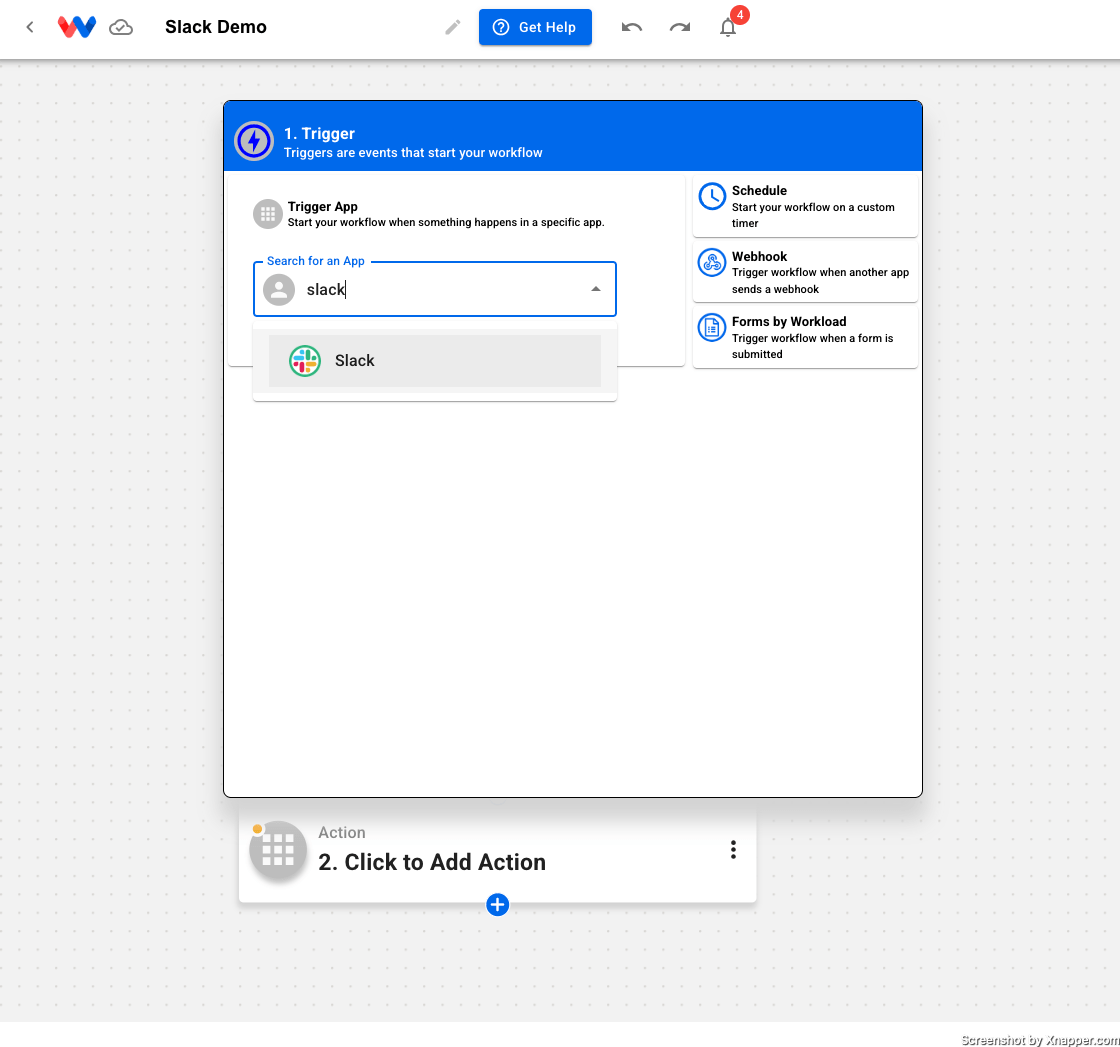The width and height of the screenshot is (1120, 1047).
Task: Click the Slack Demo workflow title
Action: coord(216,27)
